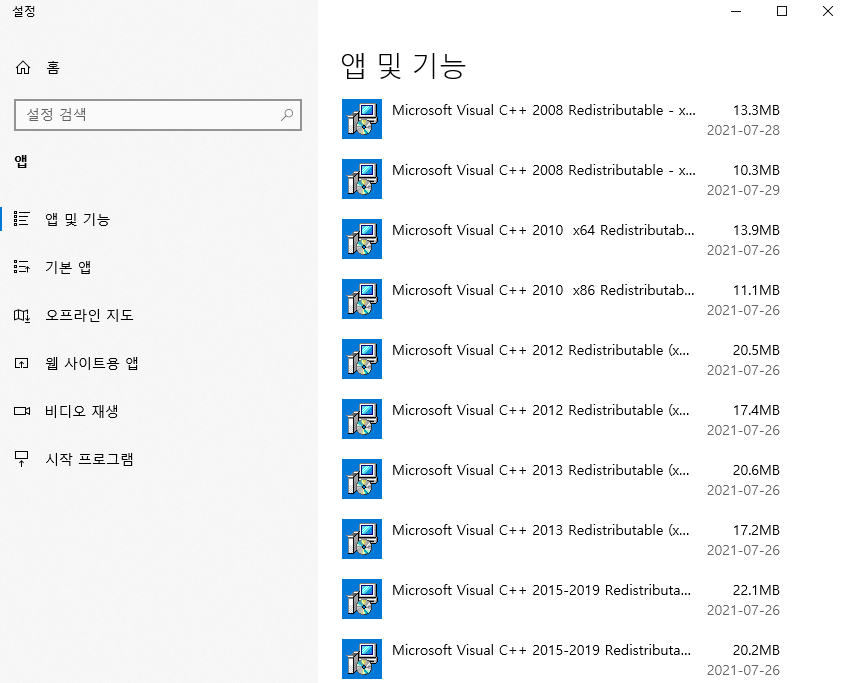Click the 2021-07-28 install date
Image resolution: width=847 pixels, height=683 pixels.
pos(743,130)
